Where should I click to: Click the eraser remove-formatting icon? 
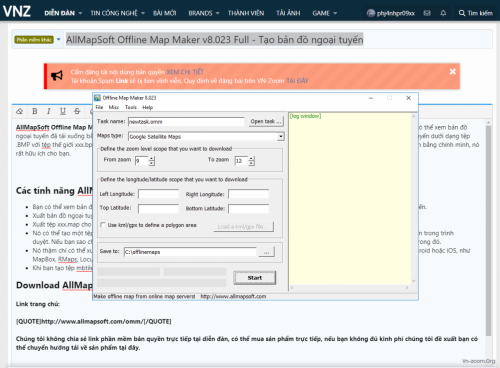[20, 111]
